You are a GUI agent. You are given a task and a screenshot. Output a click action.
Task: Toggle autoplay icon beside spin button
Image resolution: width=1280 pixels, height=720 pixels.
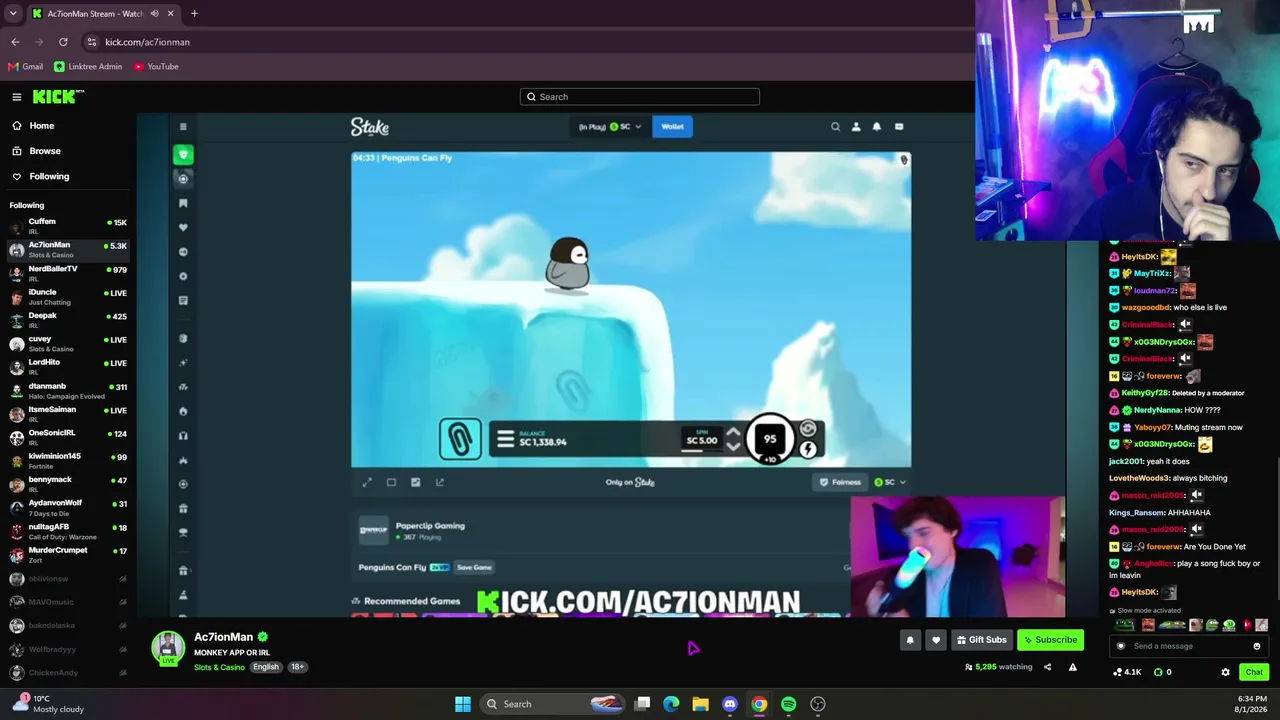[808, 429]
